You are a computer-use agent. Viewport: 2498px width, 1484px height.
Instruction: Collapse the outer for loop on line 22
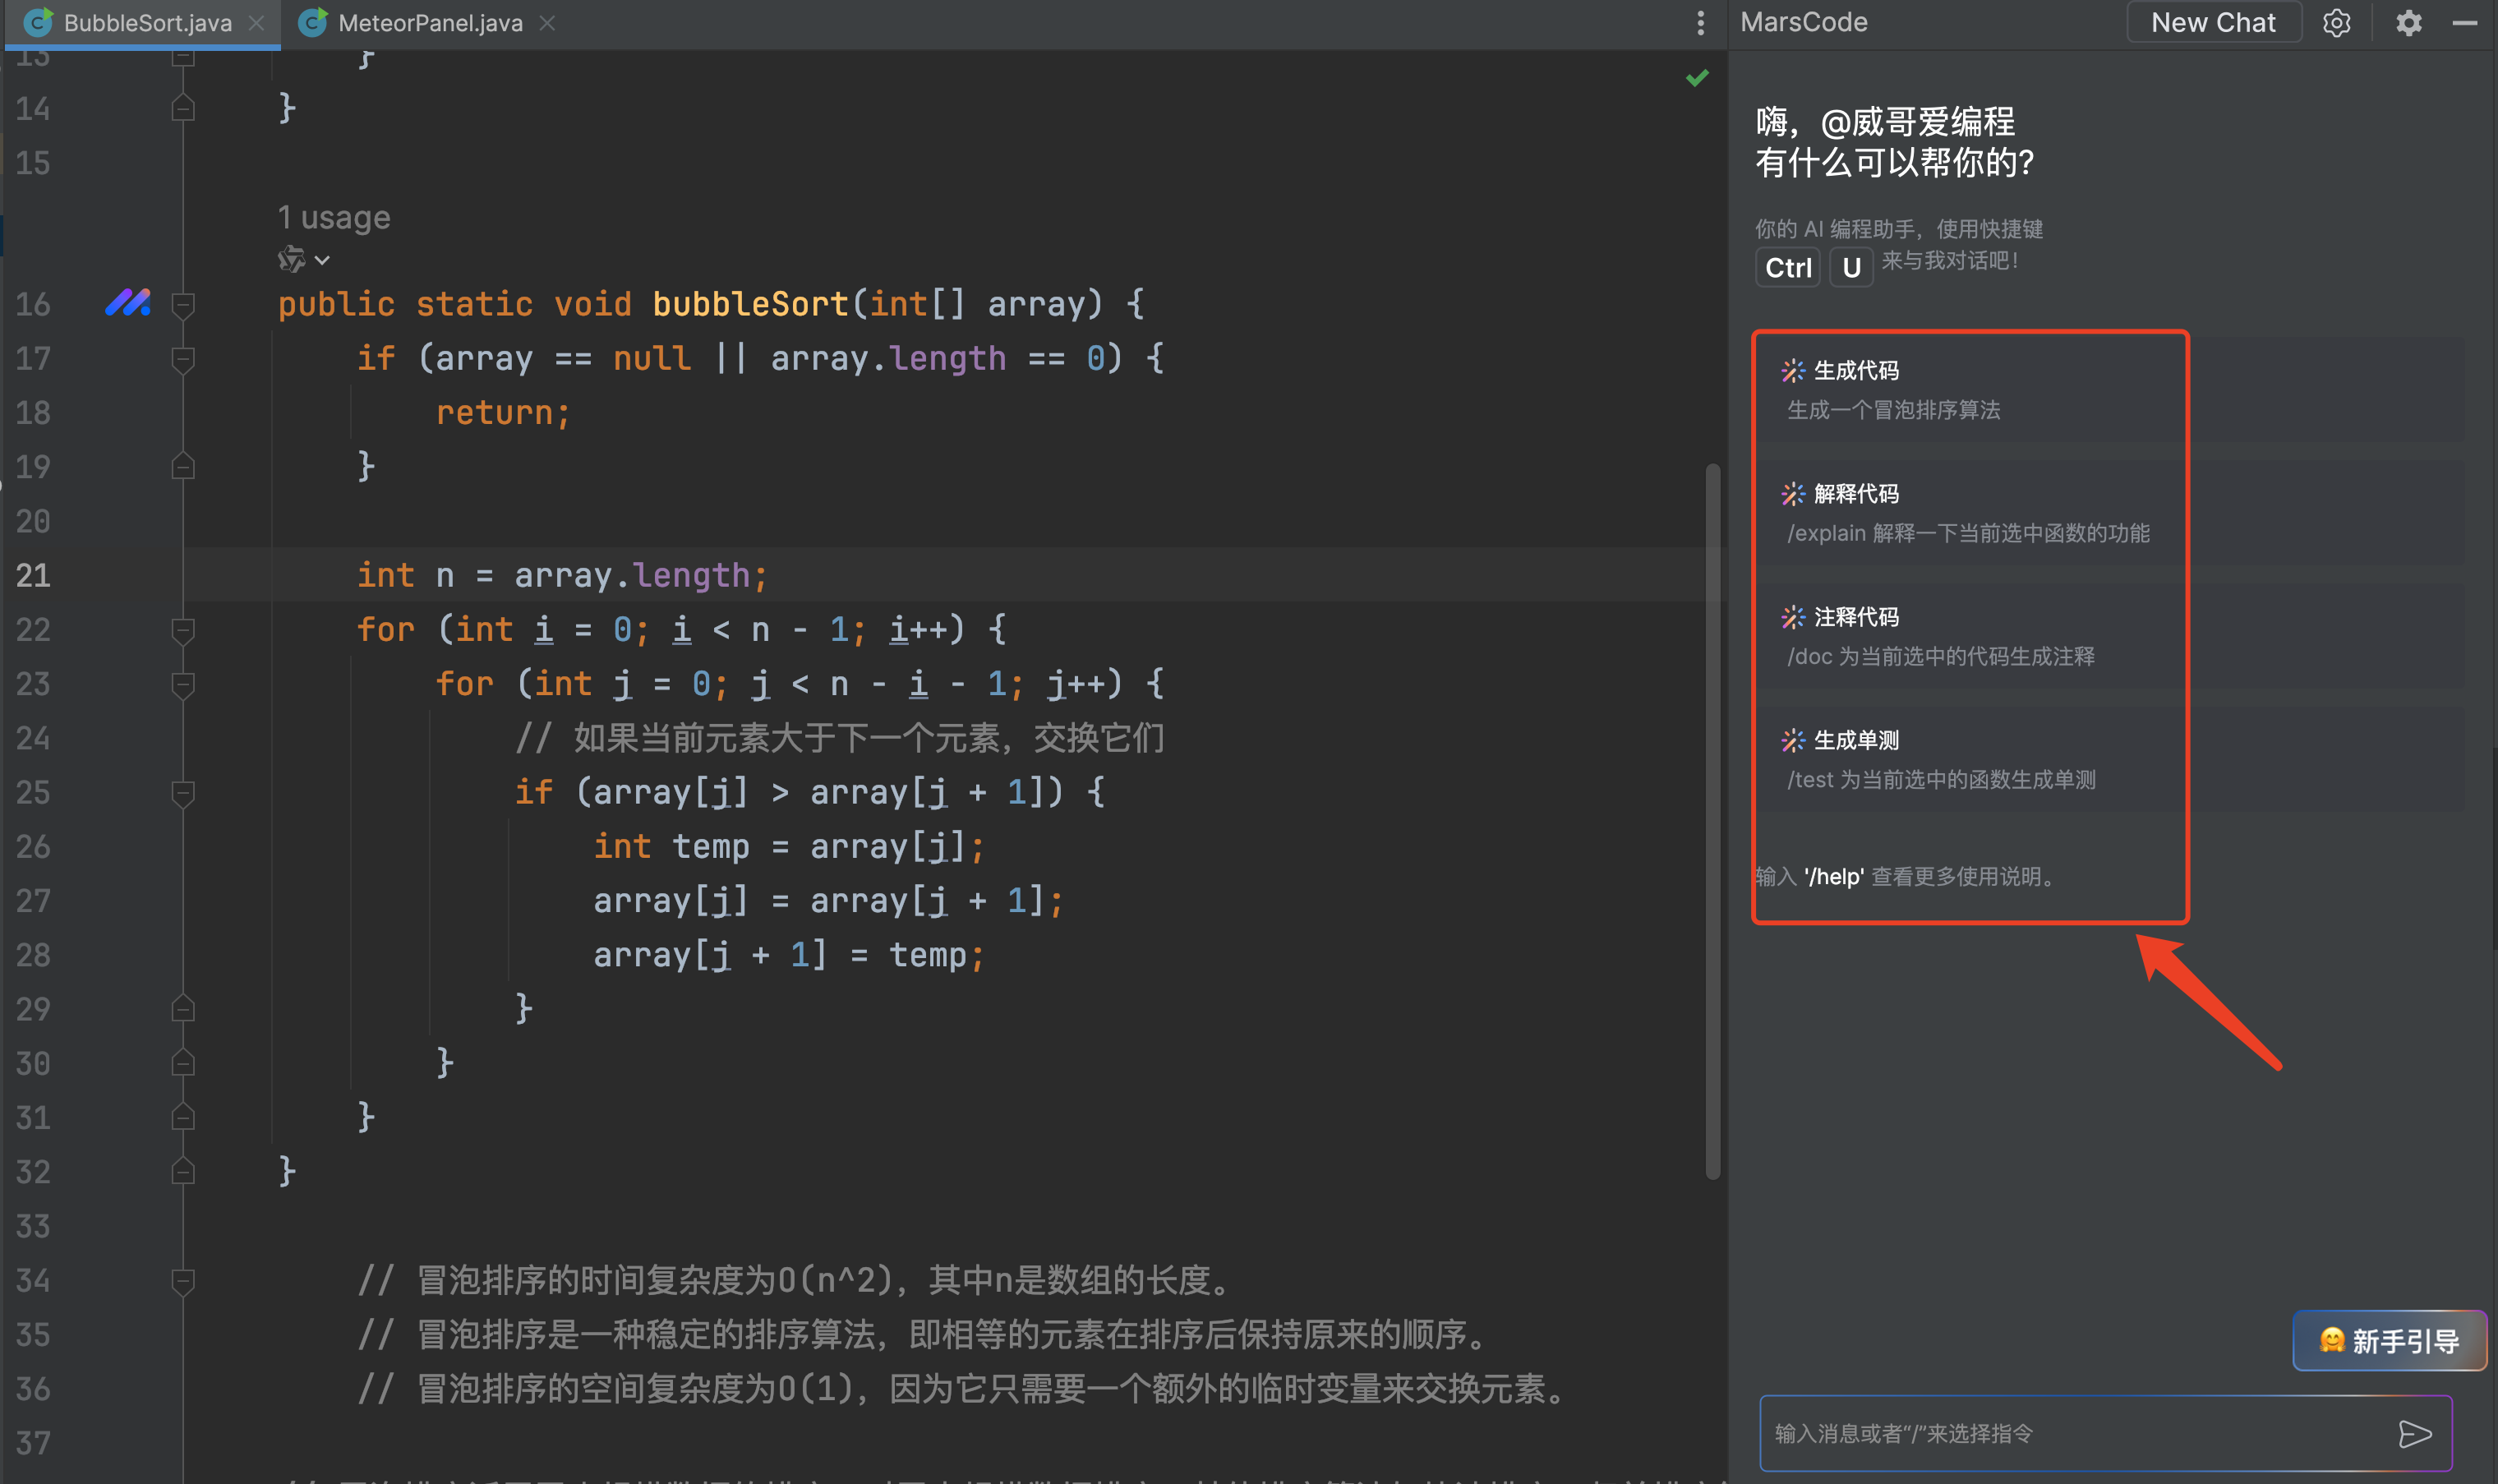[x=183, y=630]
